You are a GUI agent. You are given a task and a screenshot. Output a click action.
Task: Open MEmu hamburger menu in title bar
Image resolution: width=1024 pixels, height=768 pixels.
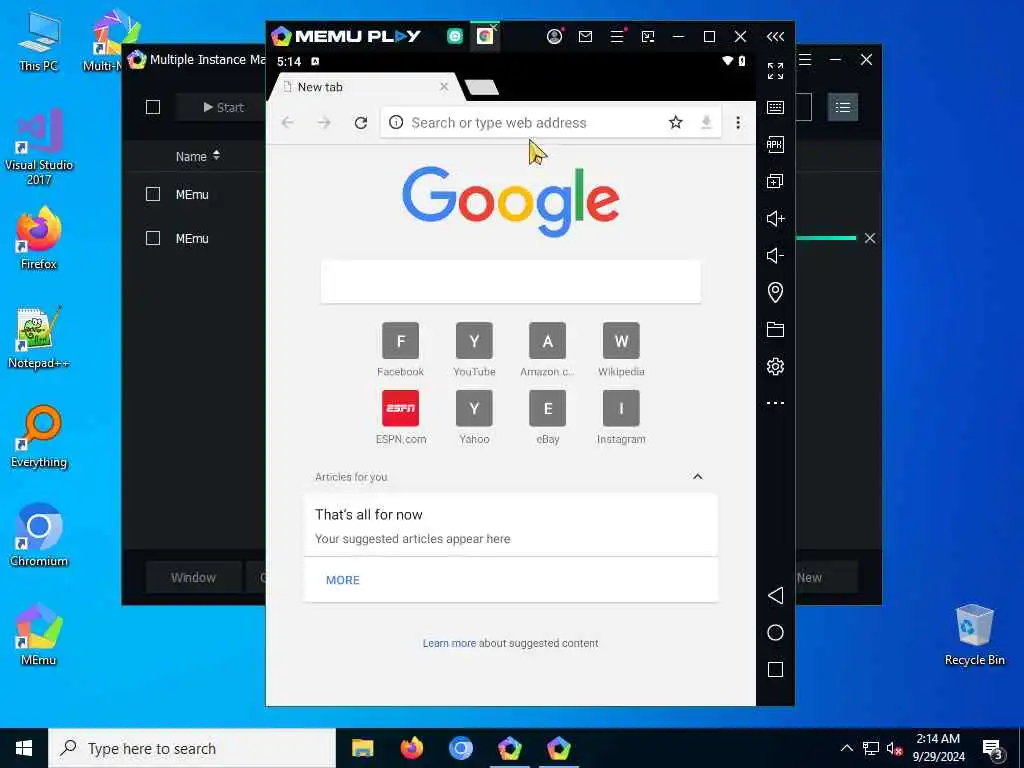pyautogui.click(x=617, y=37)
